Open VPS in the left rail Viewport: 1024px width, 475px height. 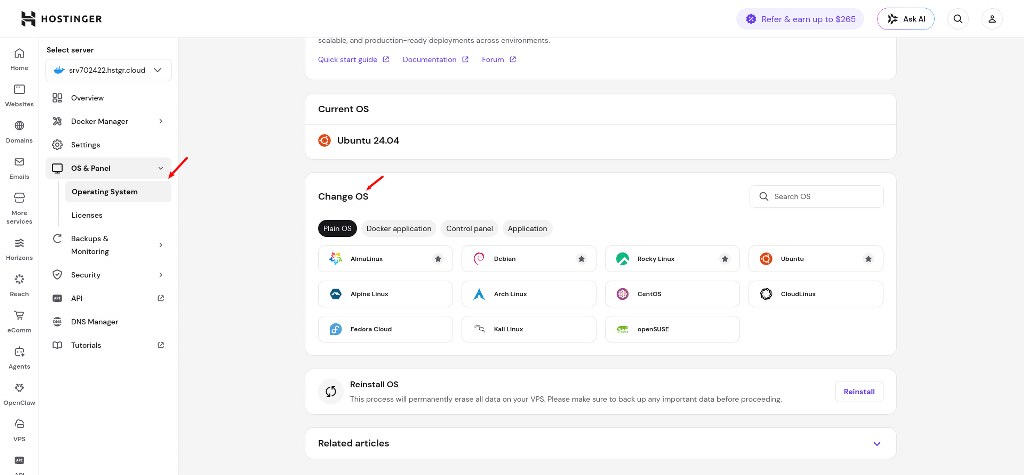tap(19, 431)
